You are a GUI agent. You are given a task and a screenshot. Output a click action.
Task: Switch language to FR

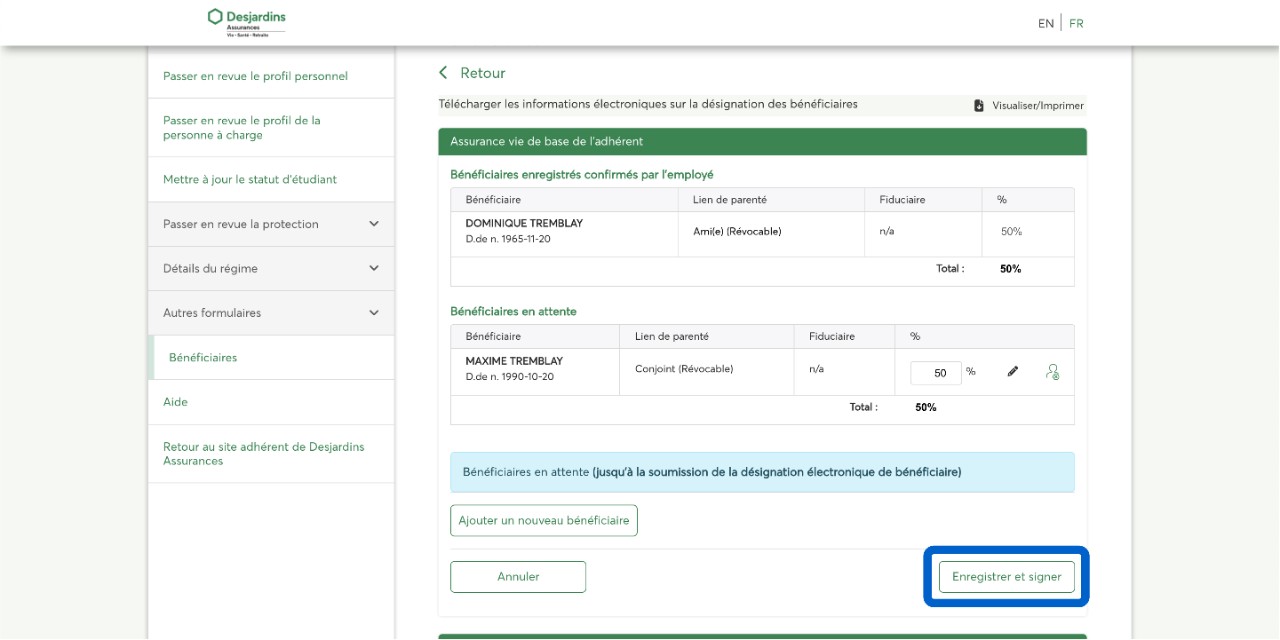[x=1076, y=23]
